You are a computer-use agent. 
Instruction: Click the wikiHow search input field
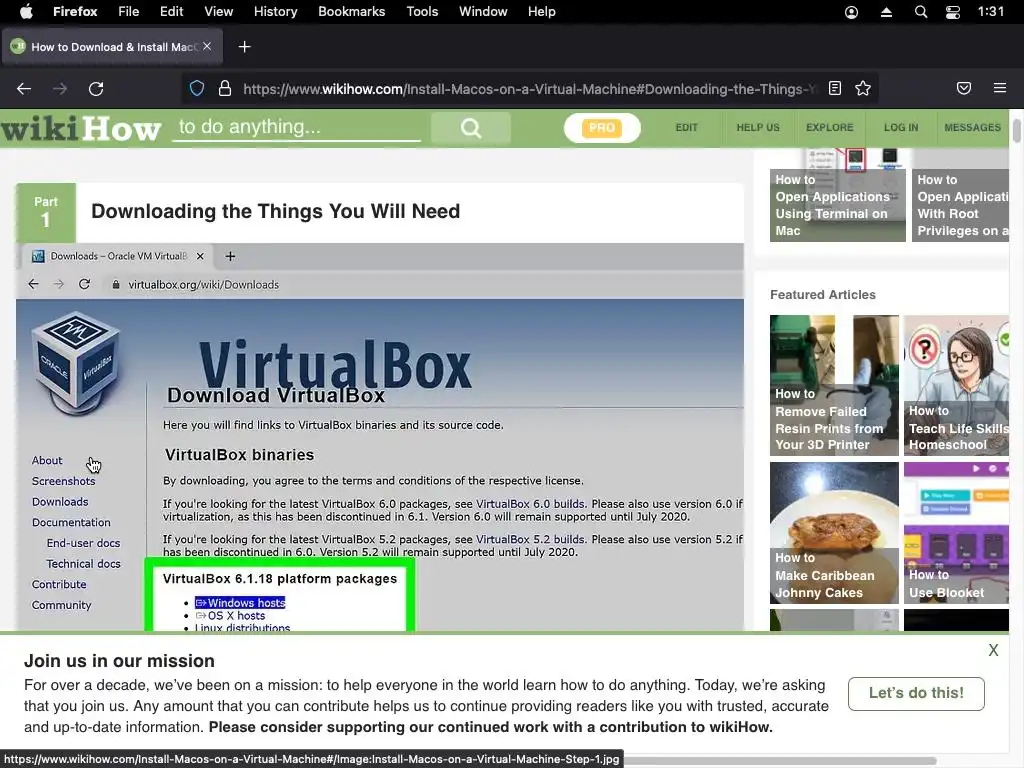coord(297,127)
